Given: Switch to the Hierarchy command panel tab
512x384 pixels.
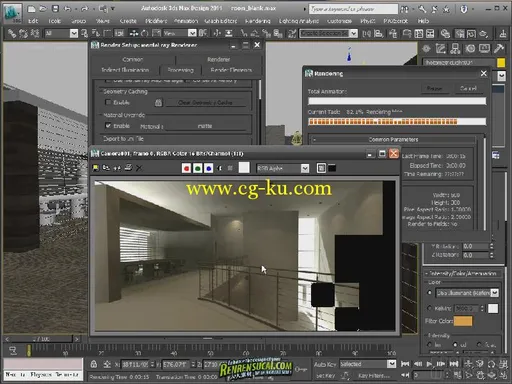Looking at the screenshot, I should 455,49.
